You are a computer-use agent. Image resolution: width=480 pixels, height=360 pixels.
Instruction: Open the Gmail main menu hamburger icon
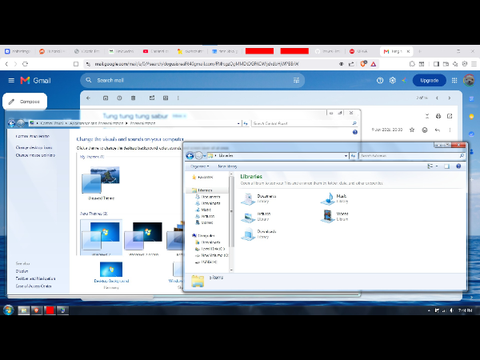coord(11,80)
